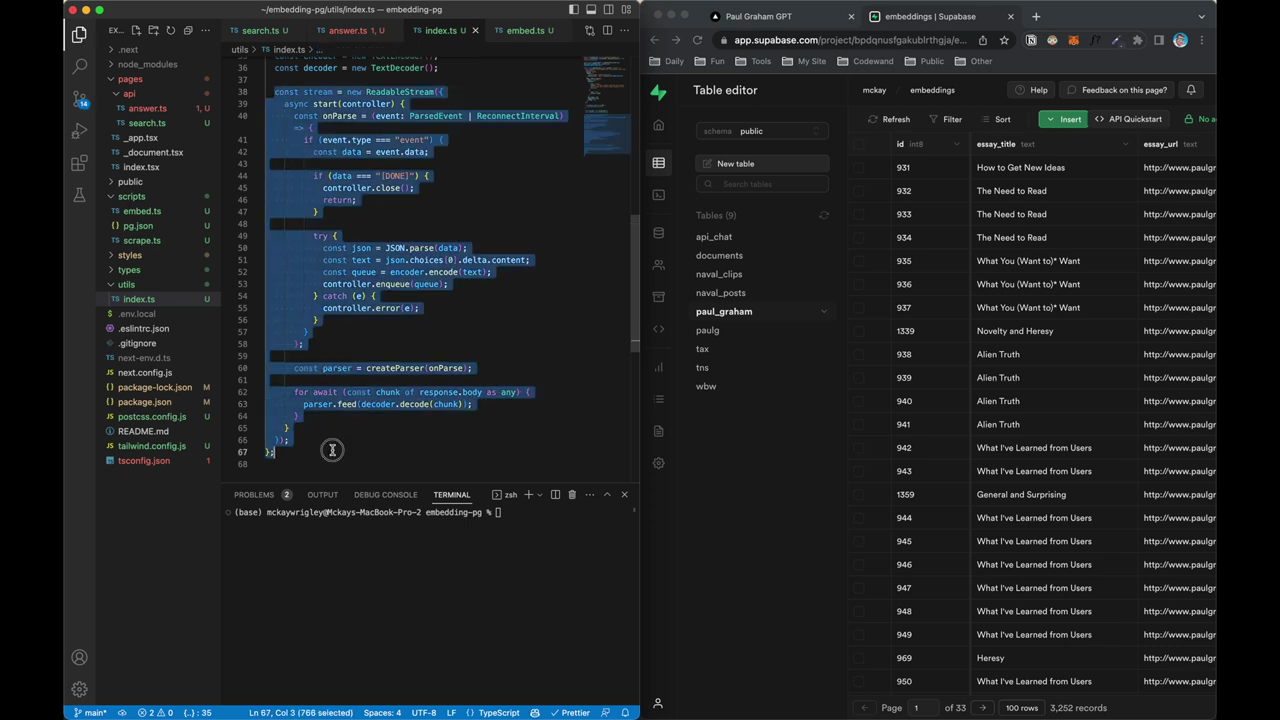Expand the node_modules folder
1280x720 pixels.
[147, 64]
